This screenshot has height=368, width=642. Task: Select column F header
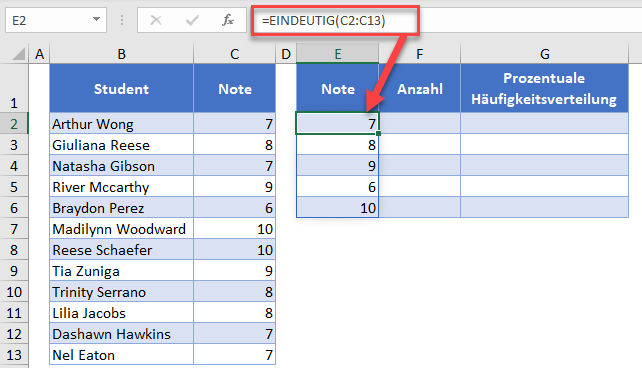(x=419, y=54)
